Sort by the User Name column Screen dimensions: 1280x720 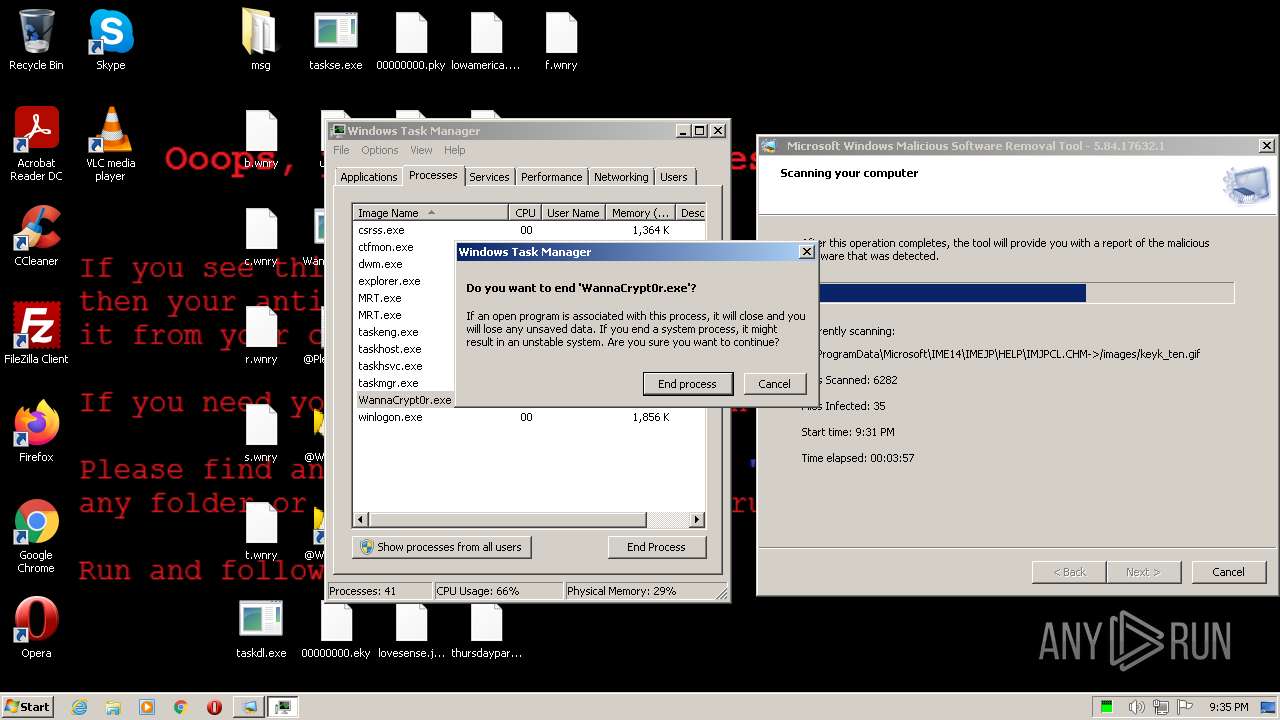coord(573,213)
